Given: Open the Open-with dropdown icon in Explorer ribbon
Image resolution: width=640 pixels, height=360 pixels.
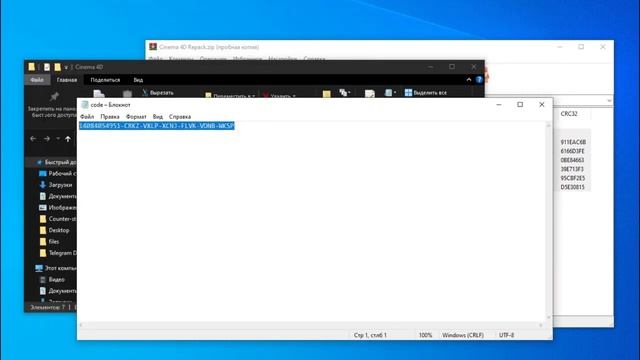Looking at the screenshot, I should pos(390,93).
